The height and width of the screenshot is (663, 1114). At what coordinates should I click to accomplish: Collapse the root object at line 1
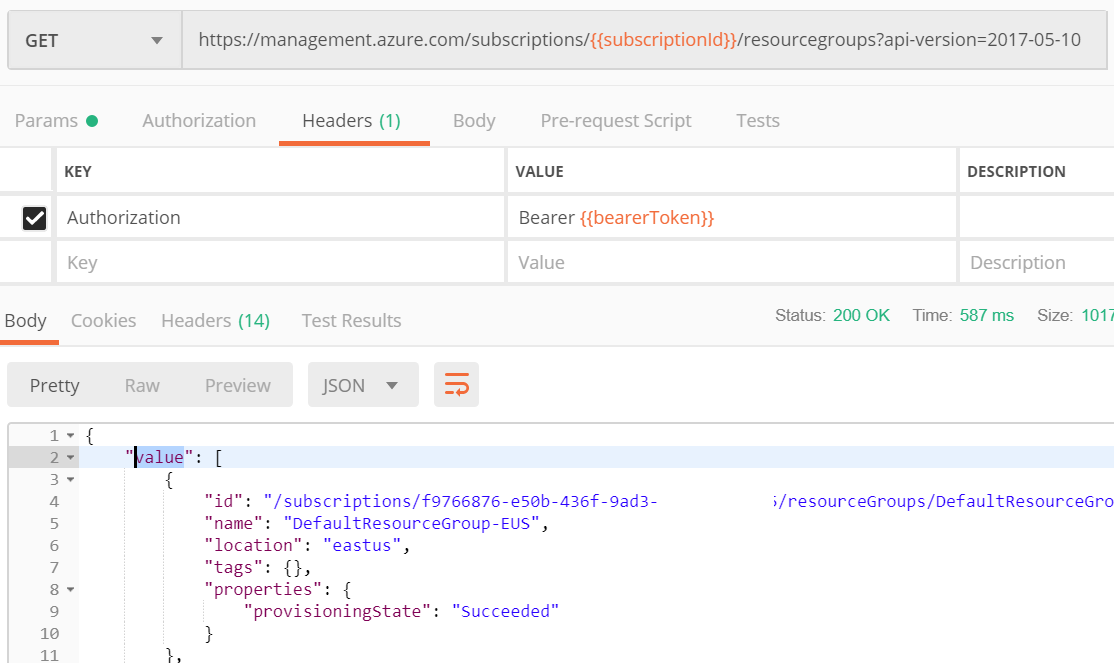[70, 436]
